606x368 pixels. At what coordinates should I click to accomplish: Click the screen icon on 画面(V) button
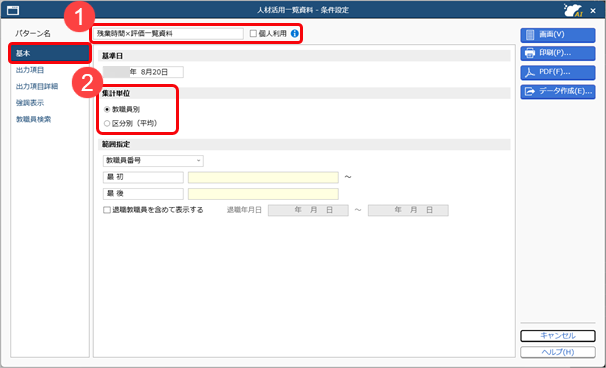530,35
